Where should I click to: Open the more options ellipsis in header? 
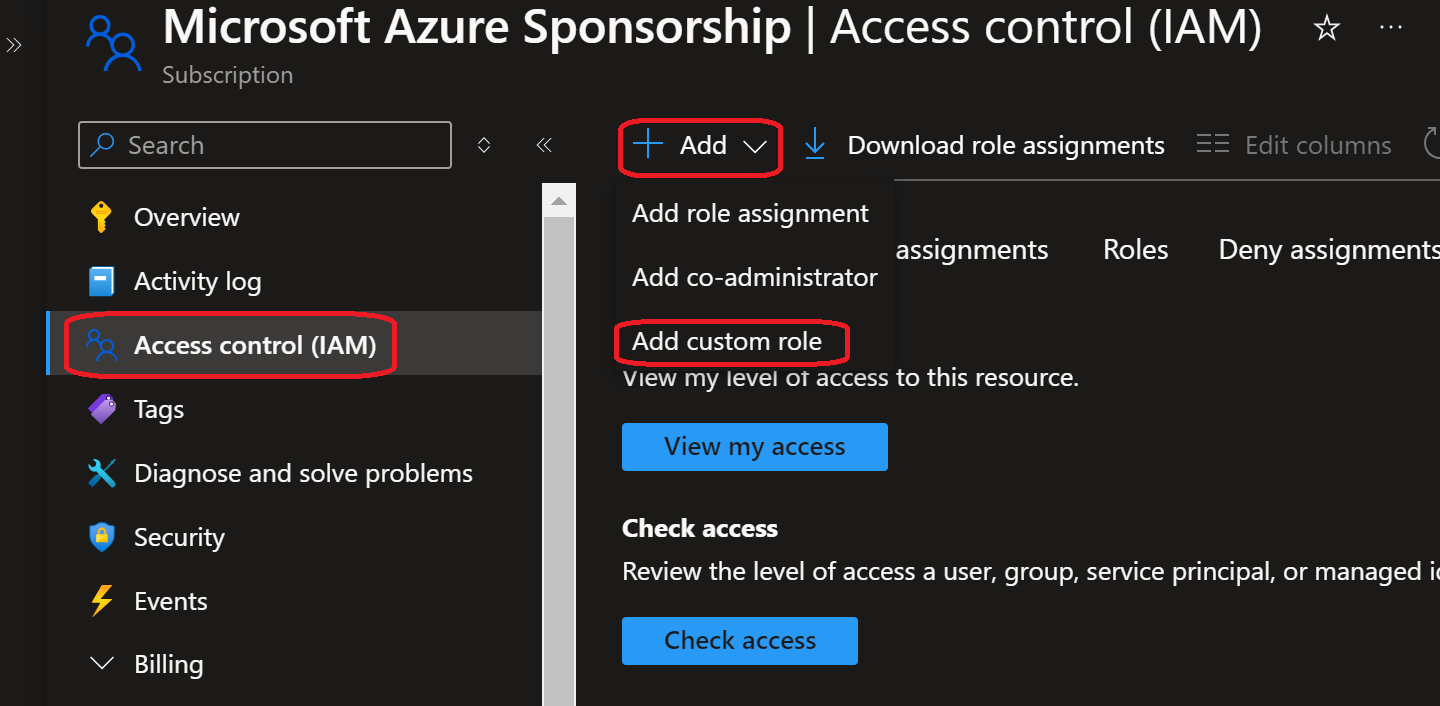[x=1390, y=28]
